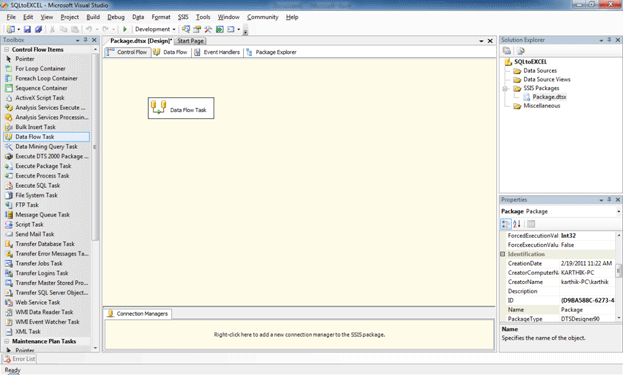Click the Properties grid vertical scrollbar
Viewport: 623px width, 375px height.
619,271
